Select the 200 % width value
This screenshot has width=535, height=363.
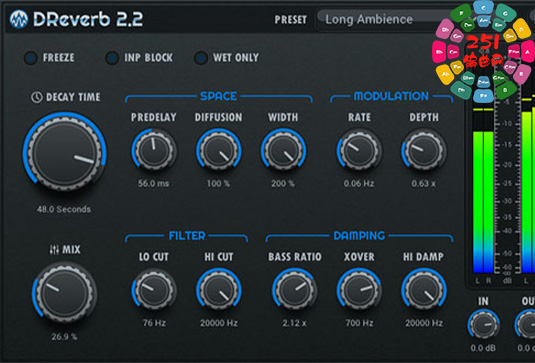283,184
